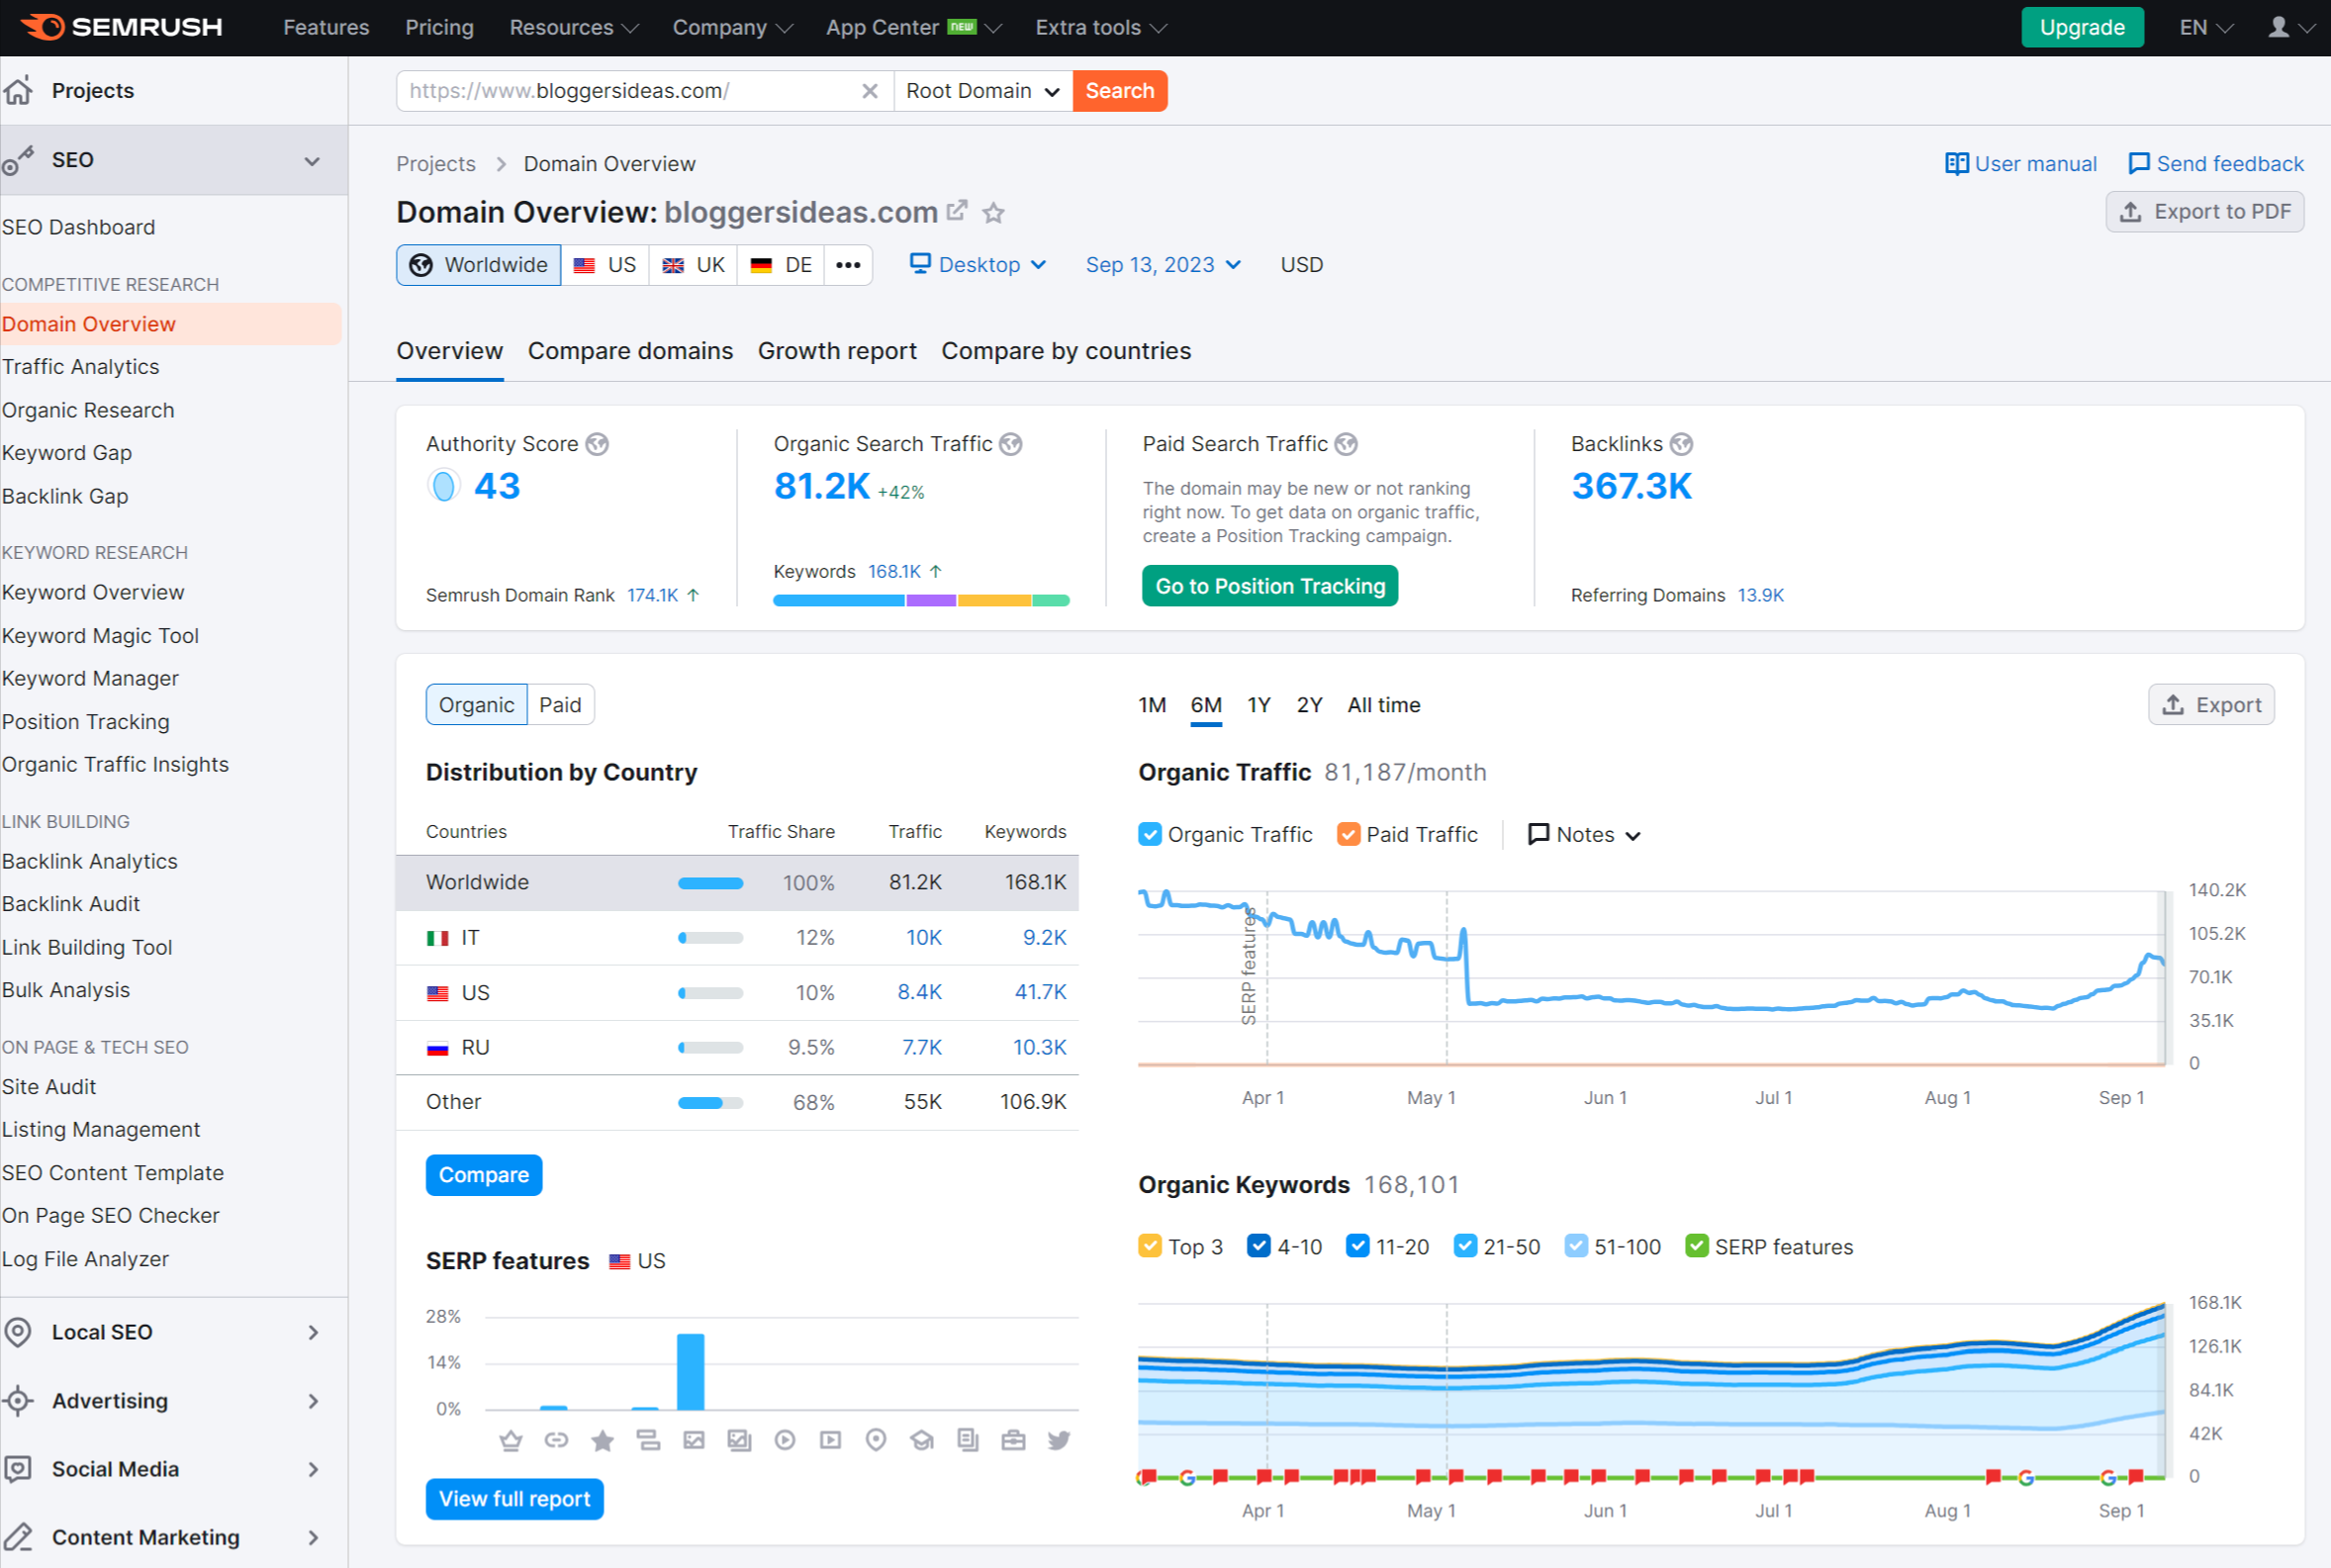Open the User manual link
Screen dimensions: 2331x1568
pyautogui.click(x=2020, y=164)
